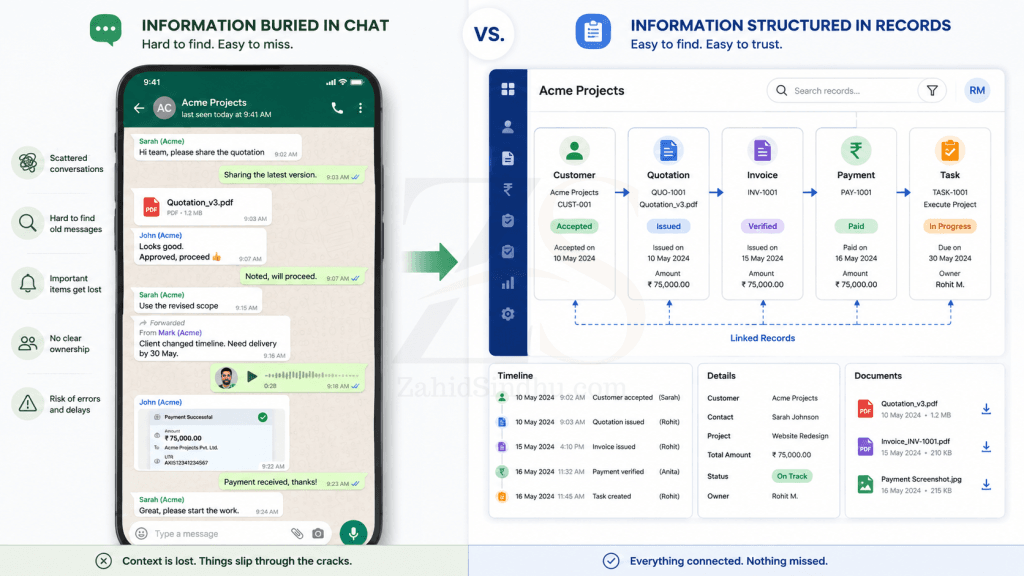This screenshot has width=1024, height=576.
Task: Click TASK-1001 on the Task card
Action: pos(950,192)
